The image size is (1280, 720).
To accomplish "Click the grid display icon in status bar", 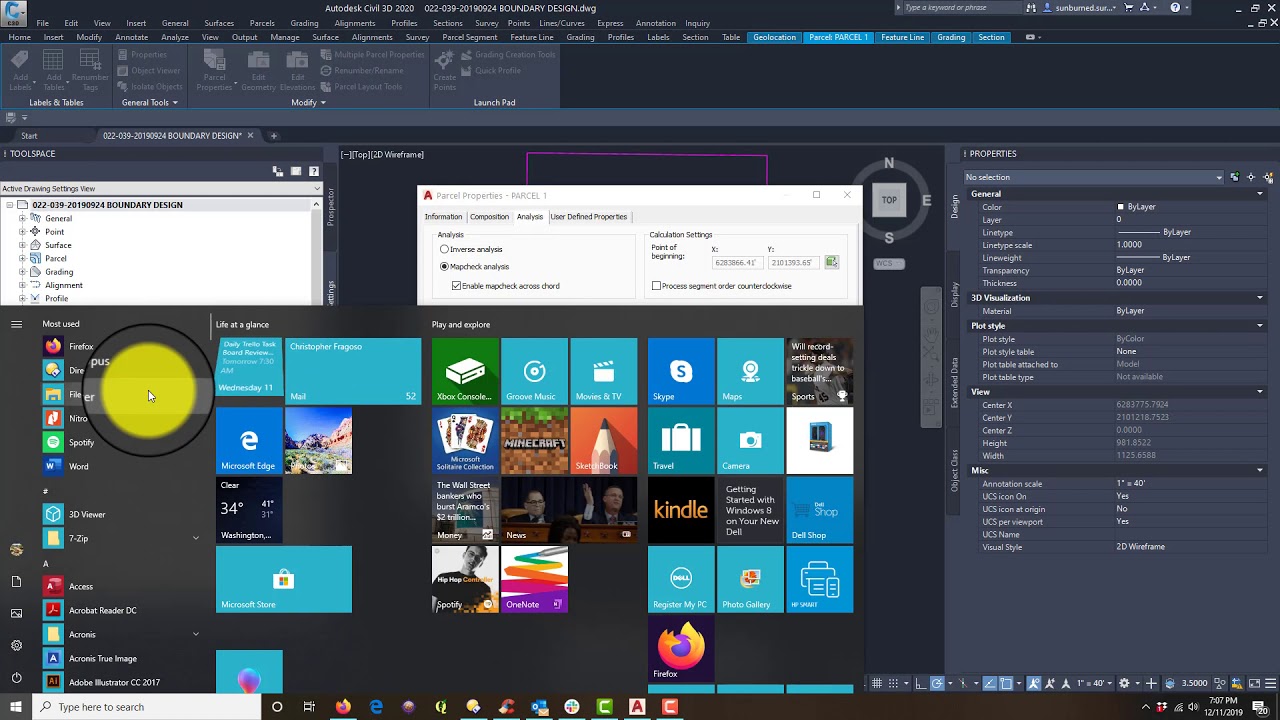I will 877,683.
